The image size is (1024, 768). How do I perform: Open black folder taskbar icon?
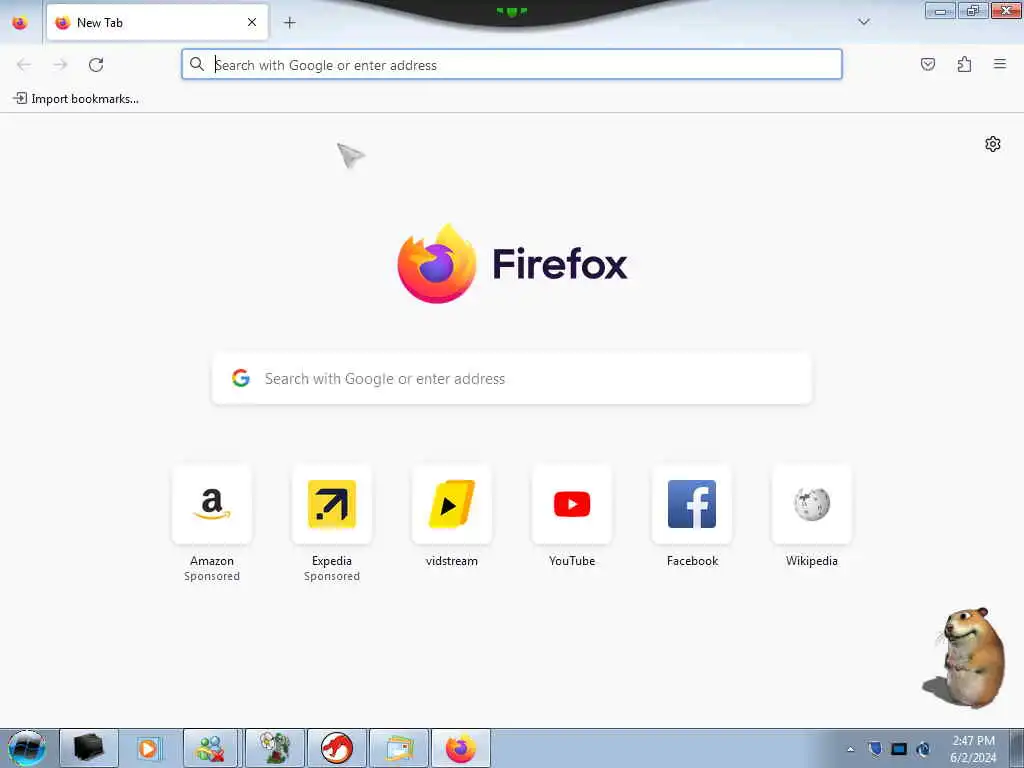tap(89, 748)
